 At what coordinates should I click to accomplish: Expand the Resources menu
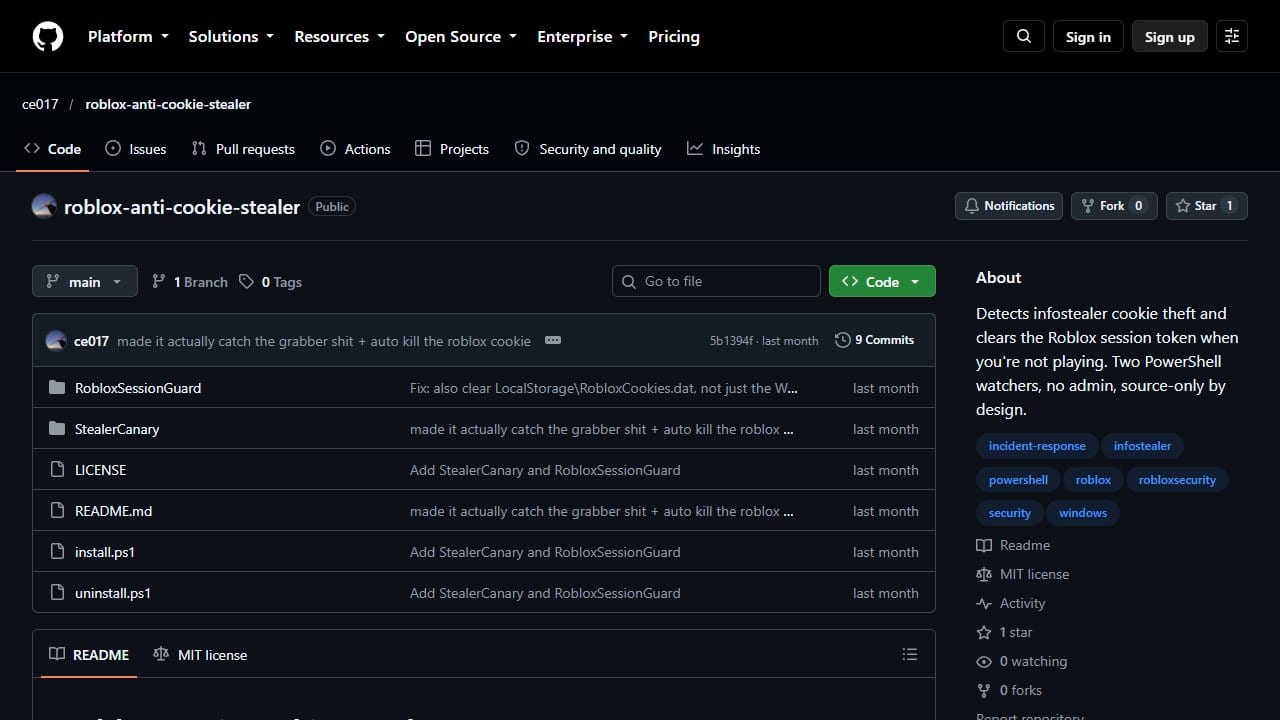(x=339, y=37)
